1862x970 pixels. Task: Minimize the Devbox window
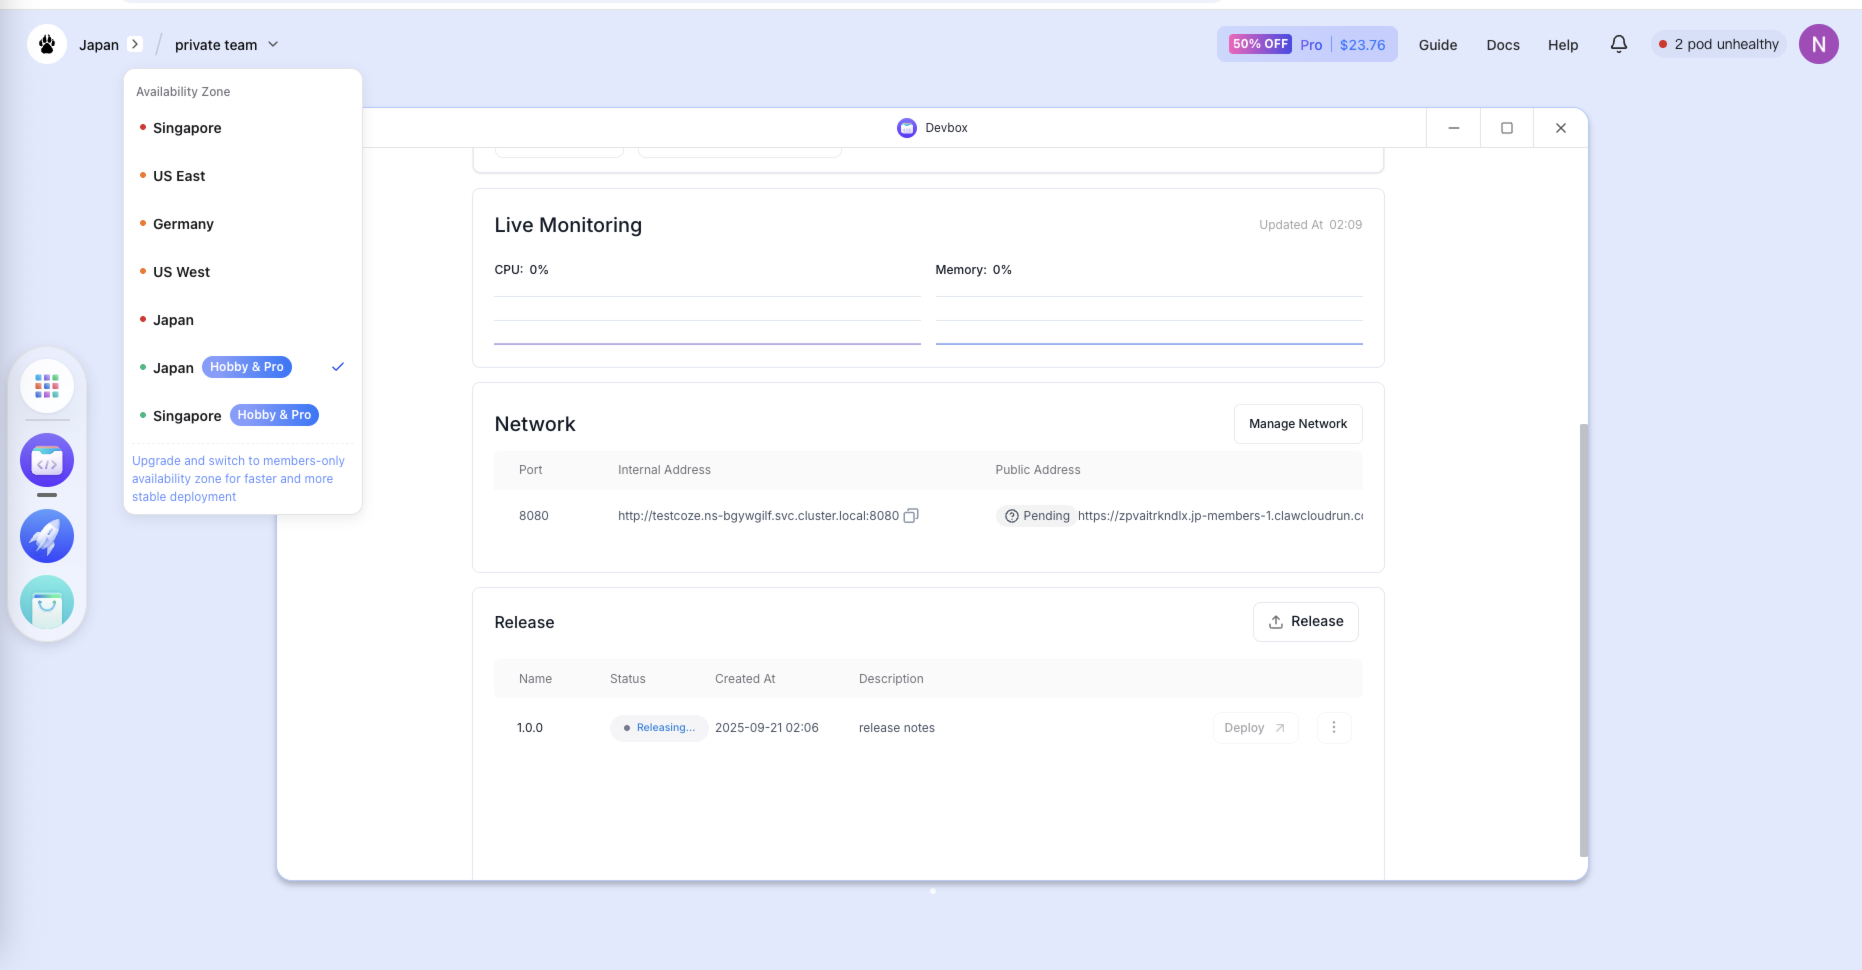(x=1453, y=128)
